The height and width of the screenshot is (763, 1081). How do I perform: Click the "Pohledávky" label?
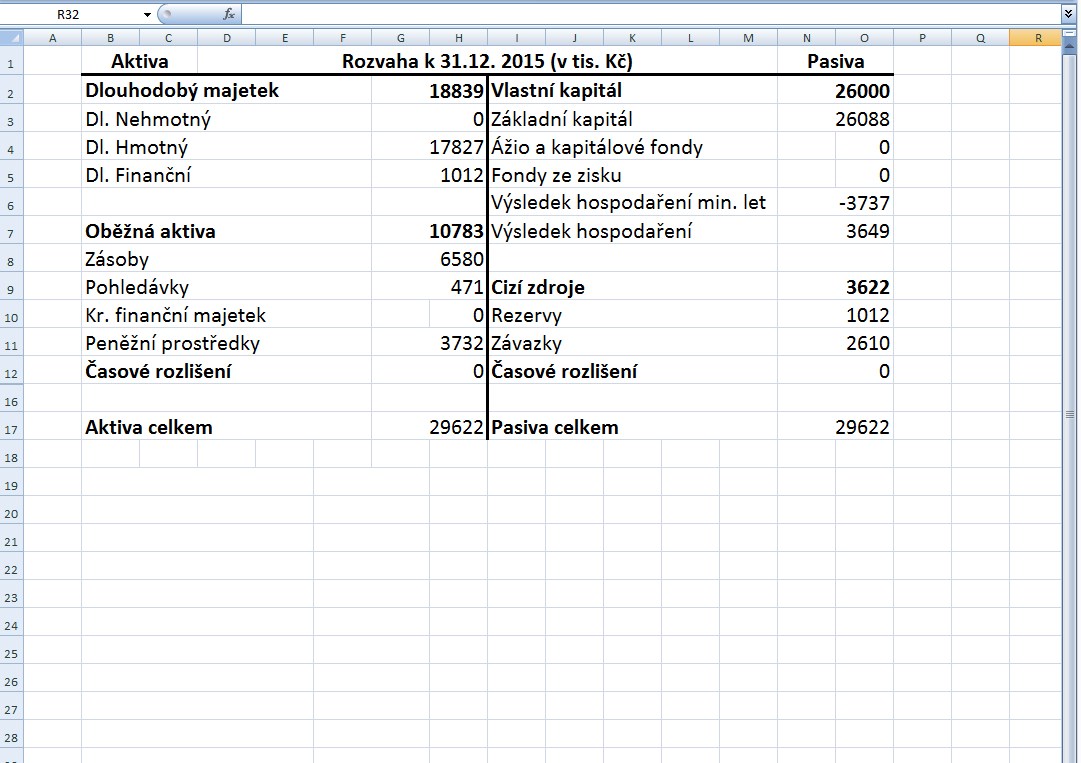(x=137, y=287)
